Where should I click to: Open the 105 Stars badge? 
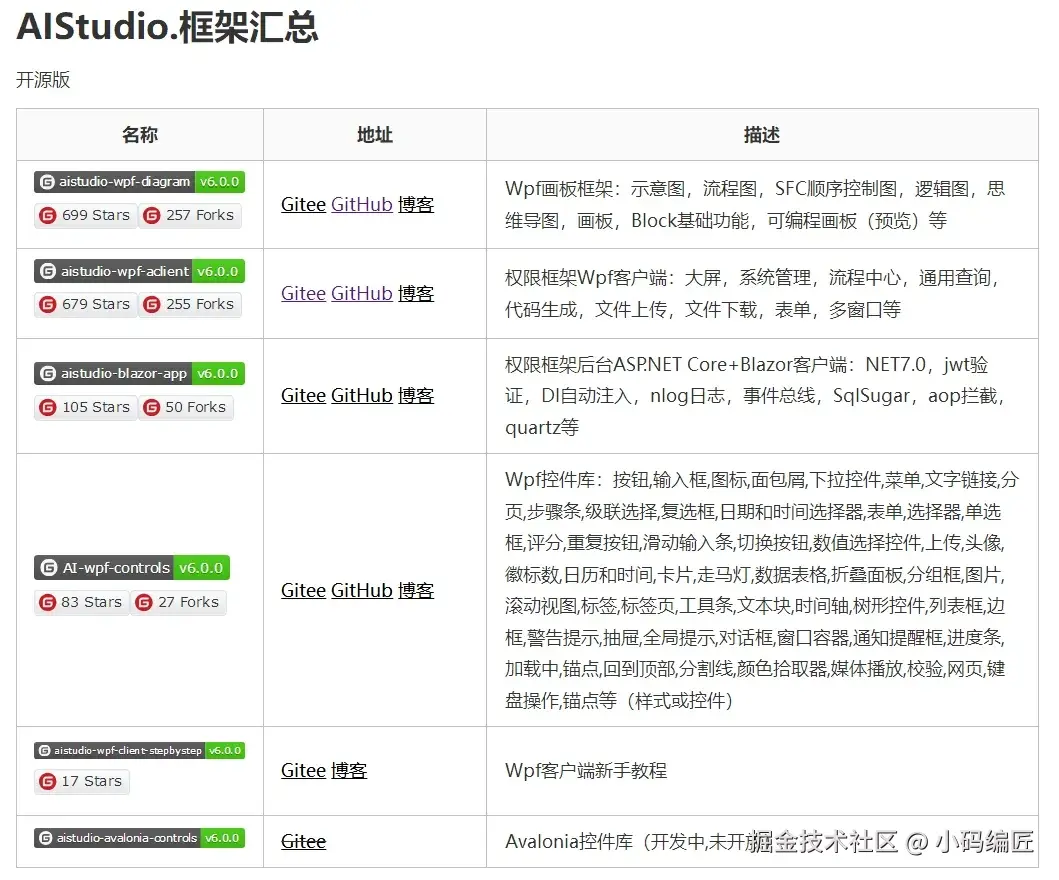85,407
